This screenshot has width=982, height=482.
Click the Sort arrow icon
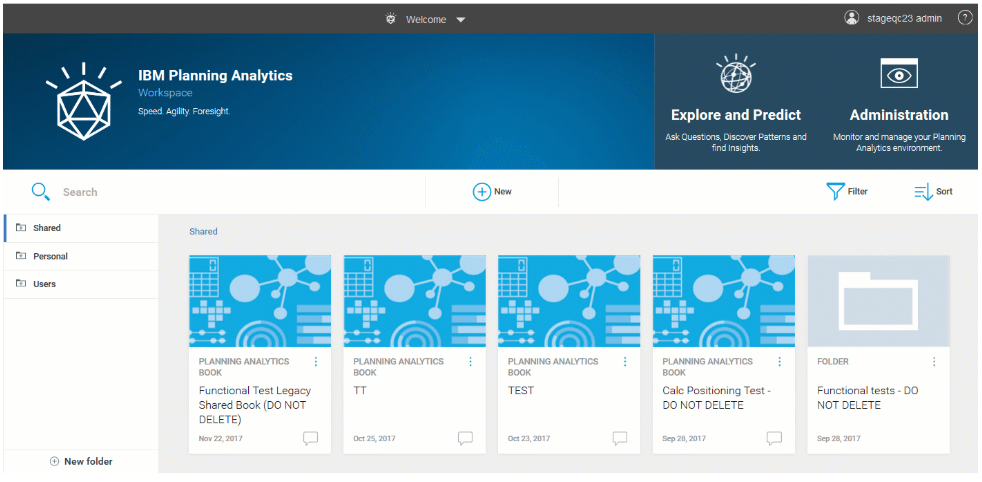923,192
